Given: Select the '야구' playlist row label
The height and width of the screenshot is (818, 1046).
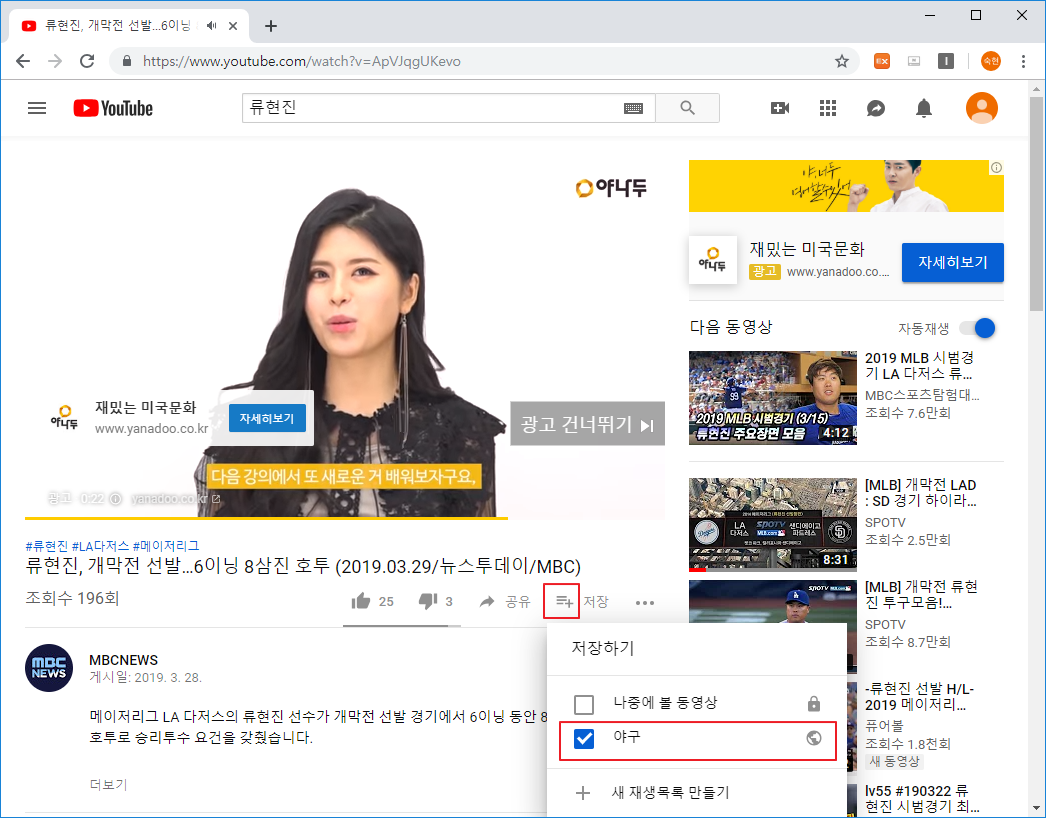Looking at the screenshot, I should click(x=626, y=737).
